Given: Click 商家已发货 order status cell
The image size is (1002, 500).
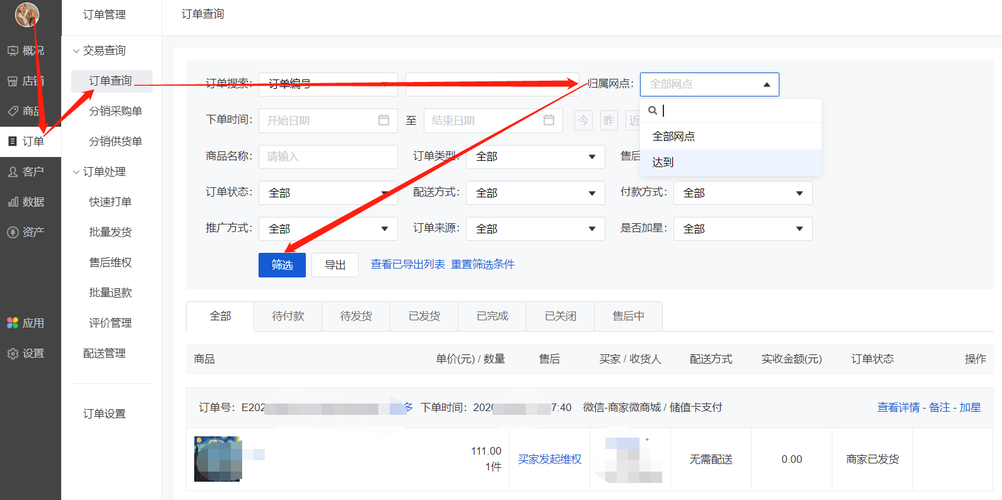Looking at the screenshot, I should click(872, 459).
